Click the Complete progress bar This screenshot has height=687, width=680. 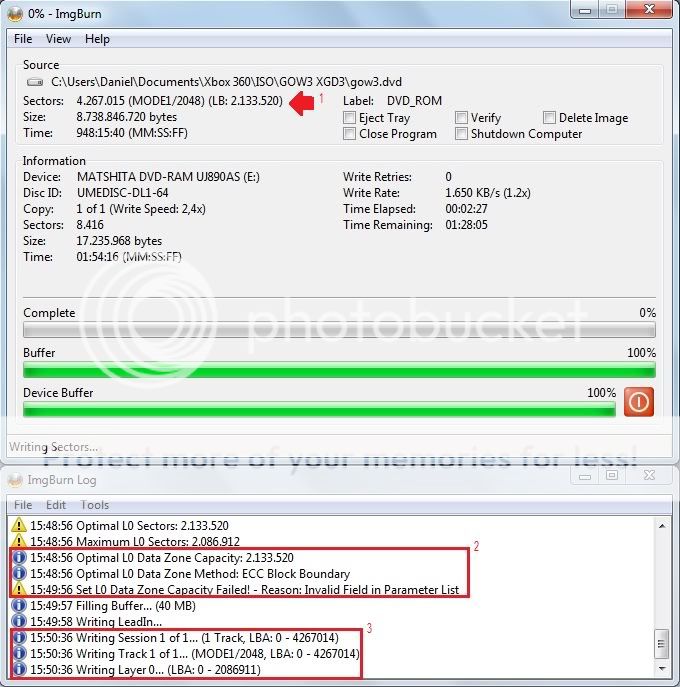pyautogui.click(x=339, y=330)
